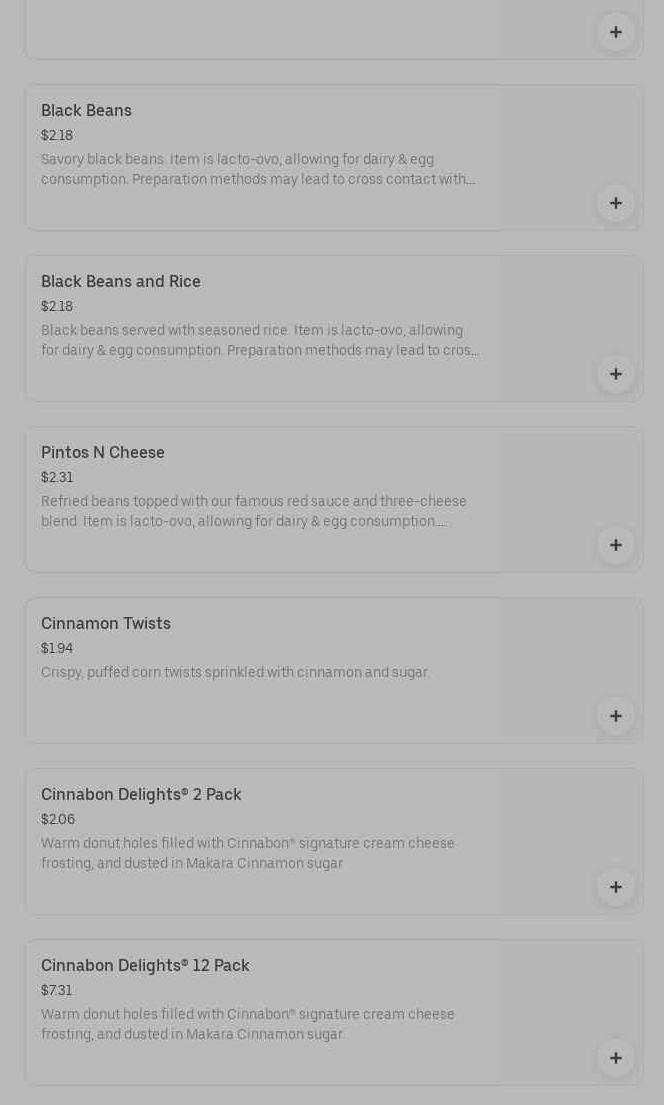This screenshot has width=664, height=1105.
Task: Click the $2.06 price on the 2 Pack
Action: click(x=58, y=820)
